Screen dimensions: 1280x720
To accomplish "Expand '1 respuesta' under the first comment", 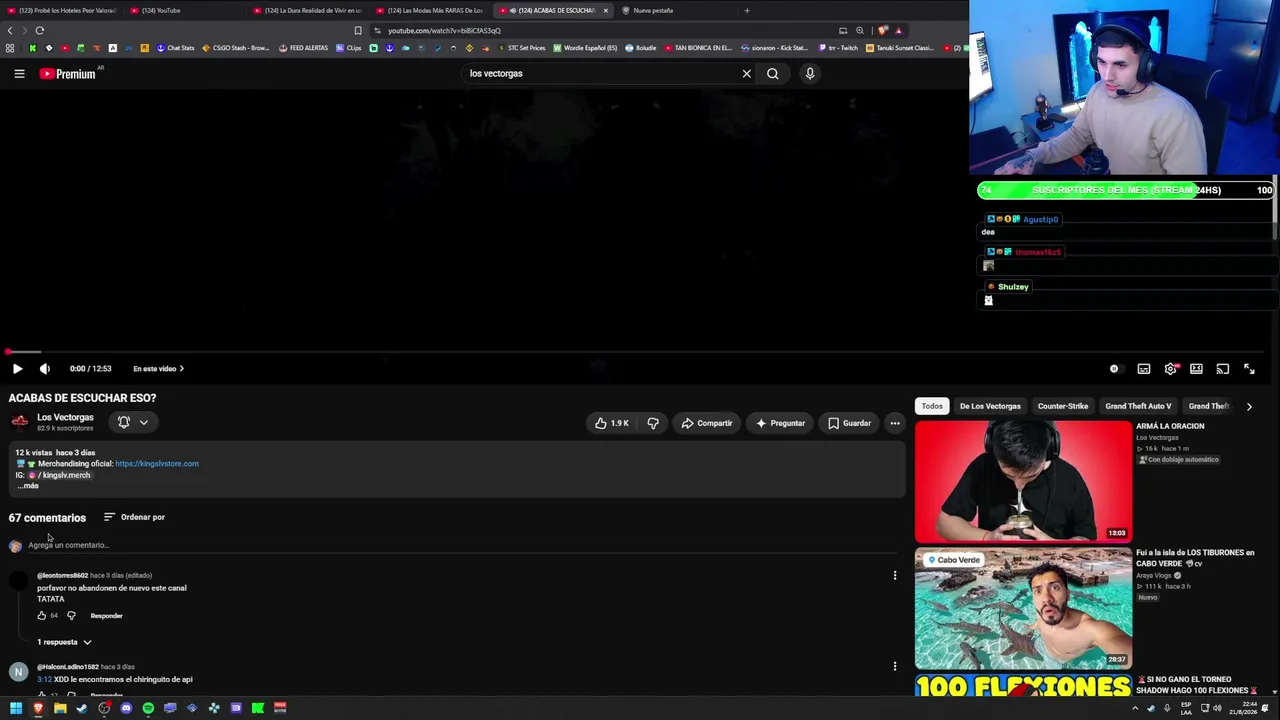I will pos(64,642).
